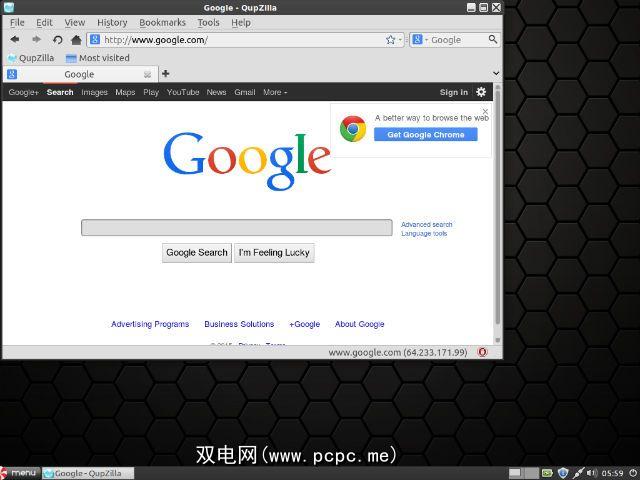This screenshot has width=640, height=480.
Task: Open Gmail in the Google bar
Action: coord(244,92)
